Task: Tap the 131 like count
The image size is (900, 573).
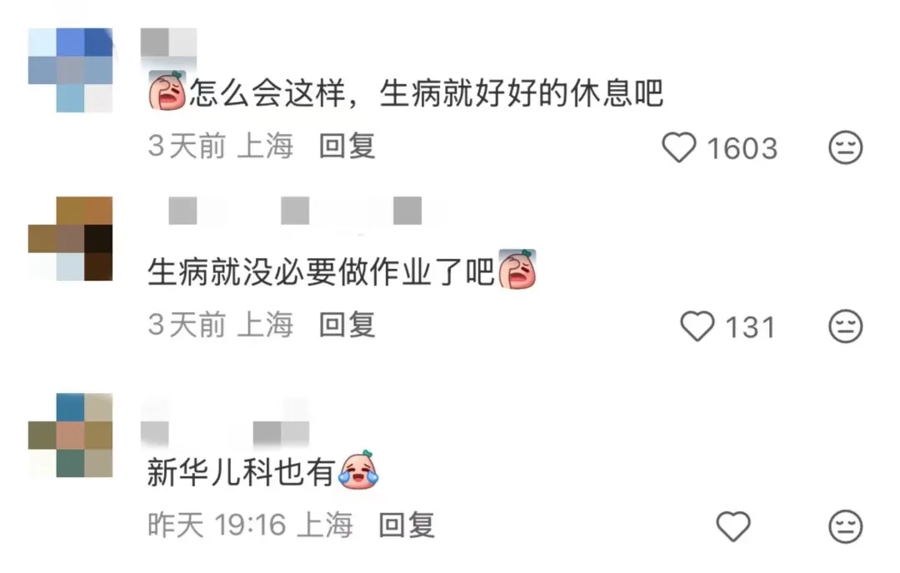Action: (751, 328)
